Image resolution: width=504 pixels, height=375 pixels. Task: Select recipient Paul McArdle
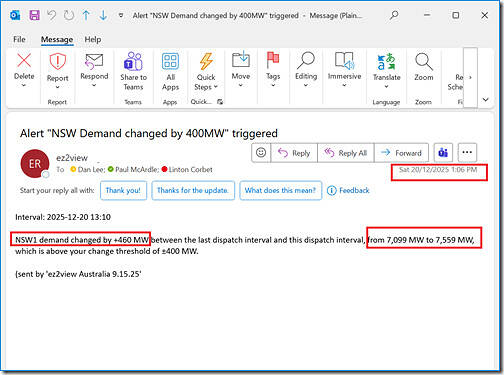pos(134,169)
